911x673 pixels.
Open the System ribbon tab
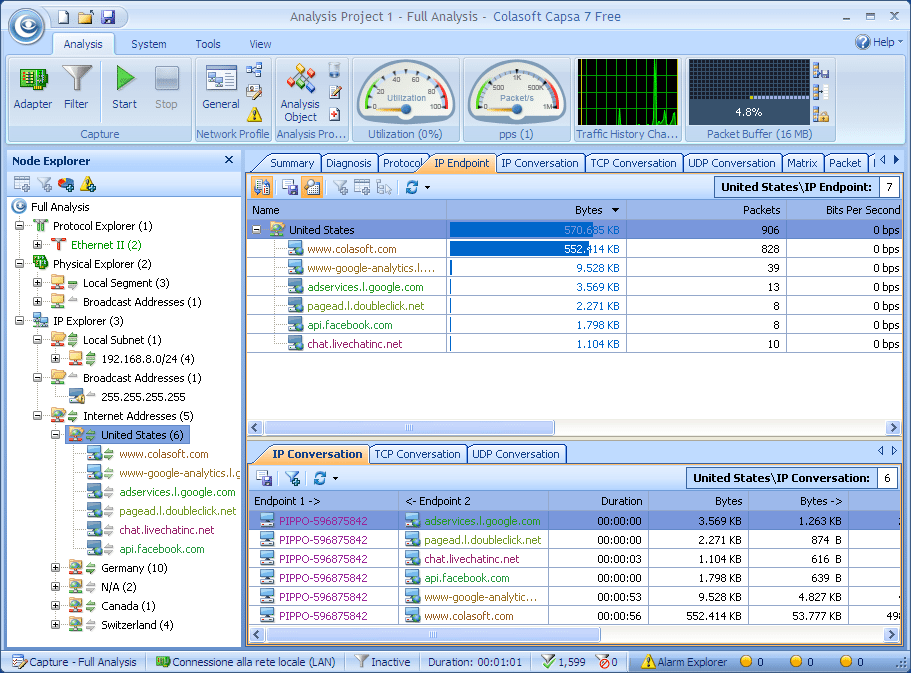coord(149,44)
